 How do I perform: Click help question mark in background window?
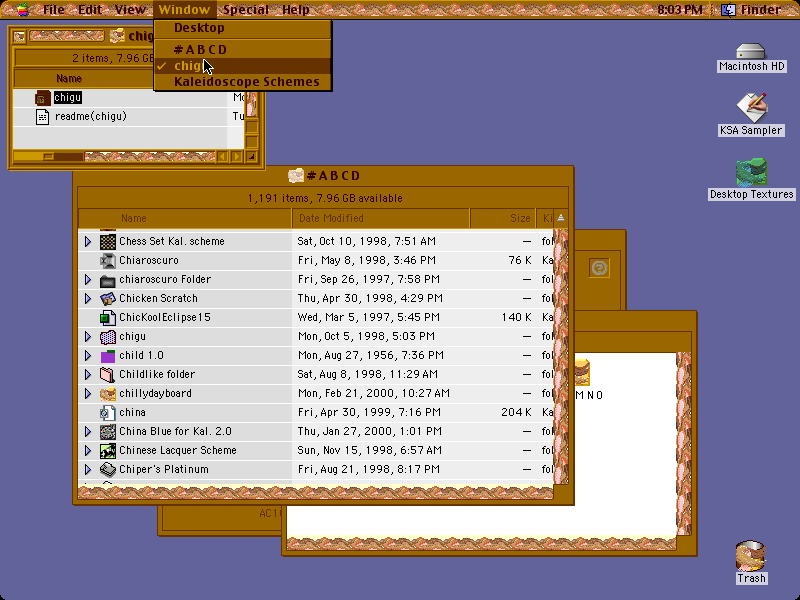599,267
